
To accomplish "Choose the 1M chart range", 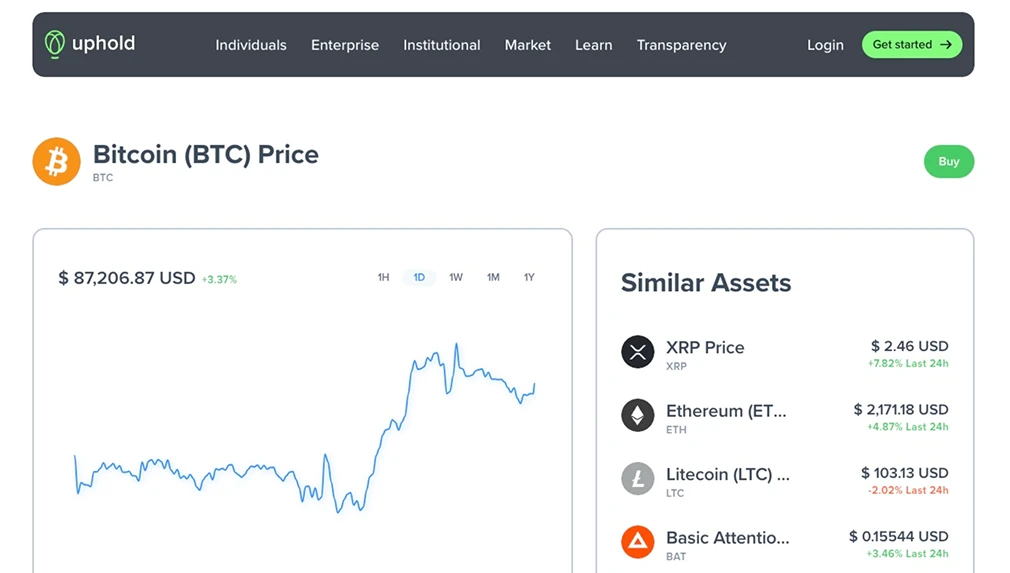I will click(x=493, y=277).
